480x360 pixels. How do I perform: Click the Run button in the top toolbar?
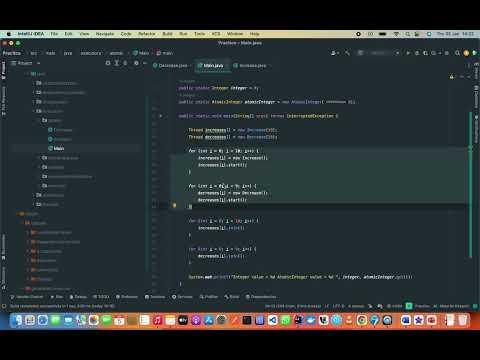(408, 53)
